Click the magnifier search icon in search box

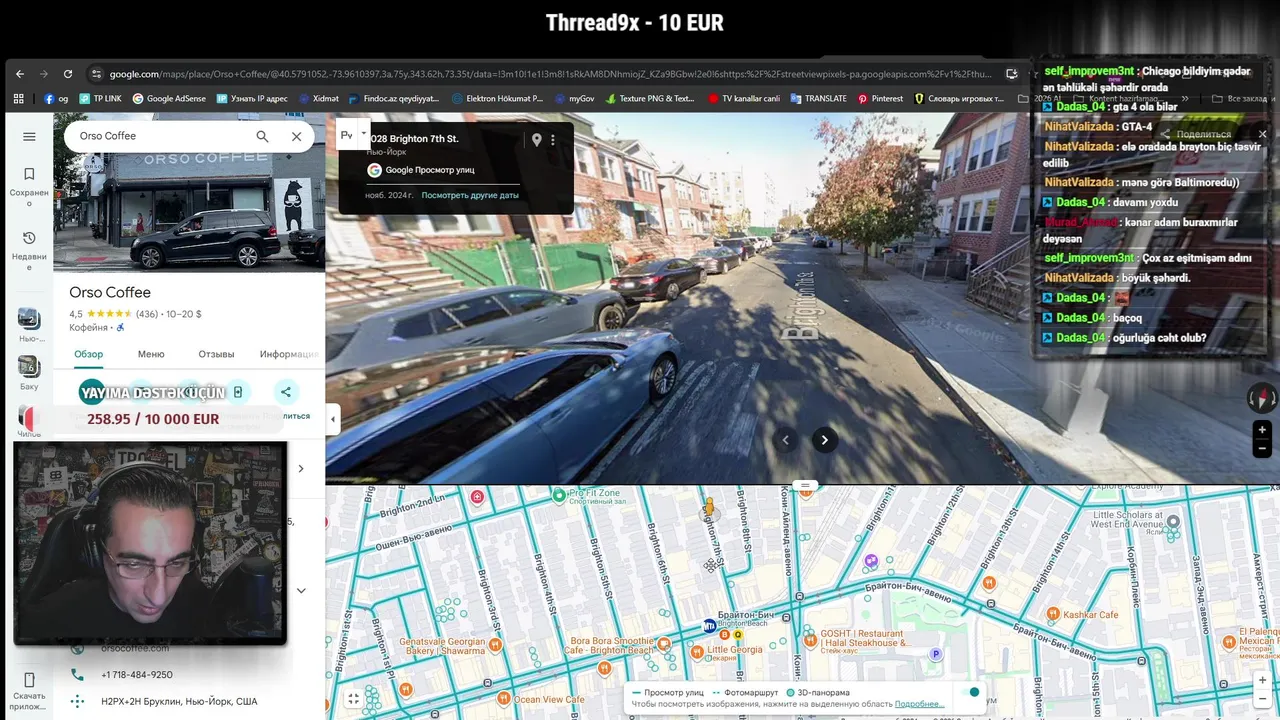tap(262, 136)
